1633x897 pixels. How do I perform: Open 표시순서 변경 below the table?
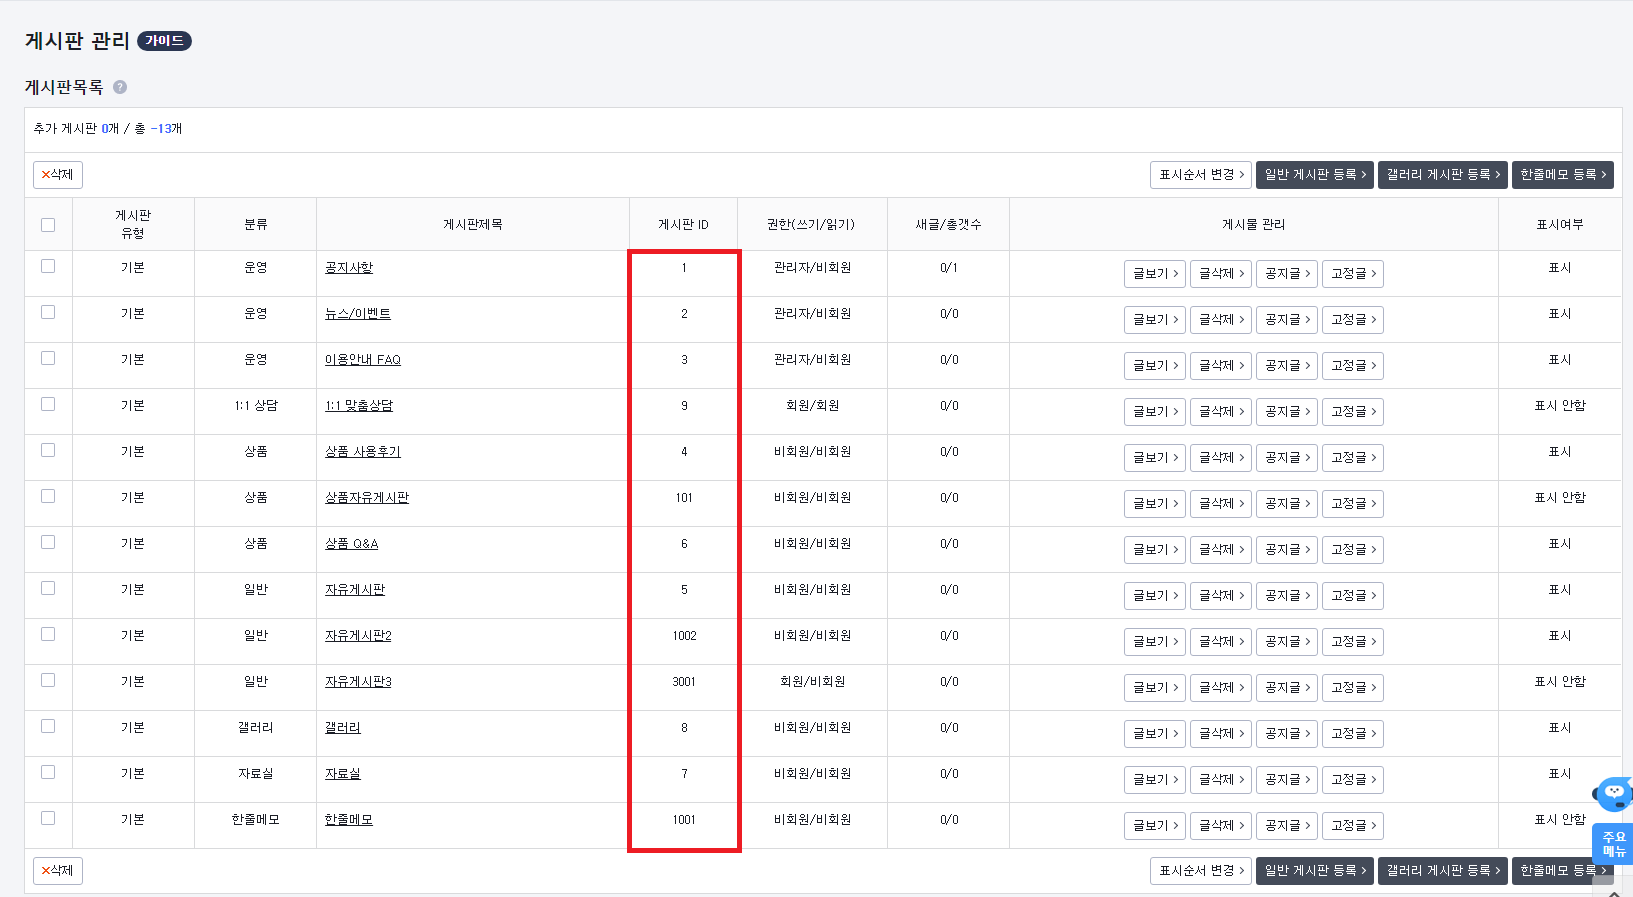point(1201,871)
